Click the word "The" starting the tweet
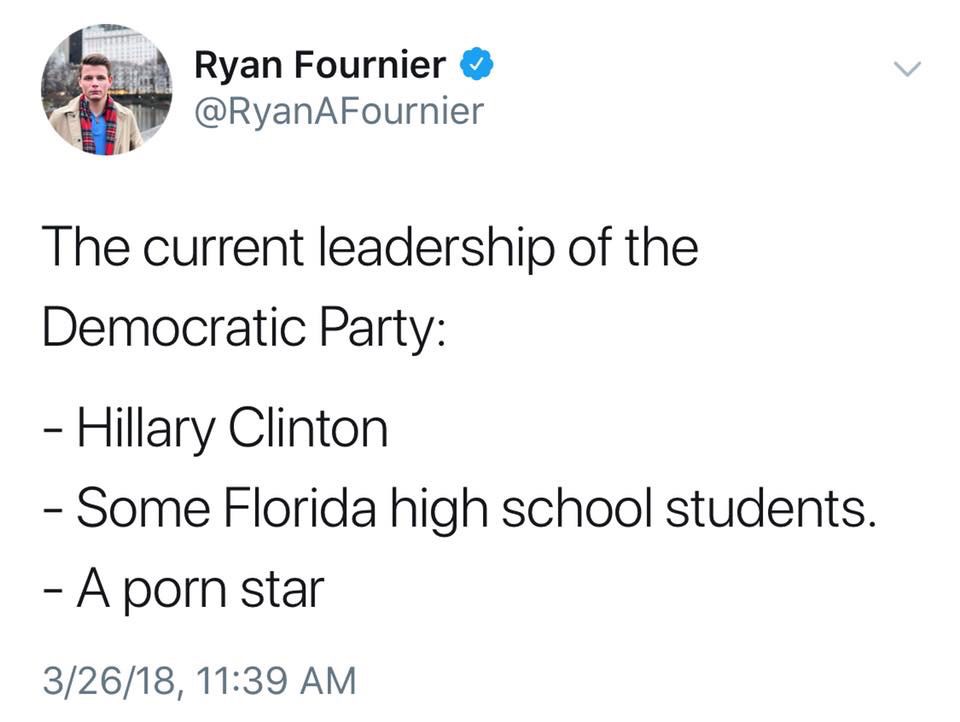This screenshot has width=960, height=722. click(x=78, y=247)
